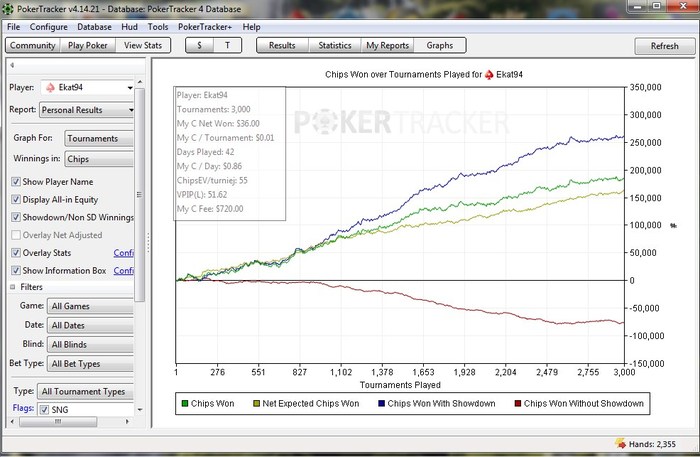Screen dimensions: 700x457
Task: Open the Report dropdown showing Personal Results
Action: [86, 109]
